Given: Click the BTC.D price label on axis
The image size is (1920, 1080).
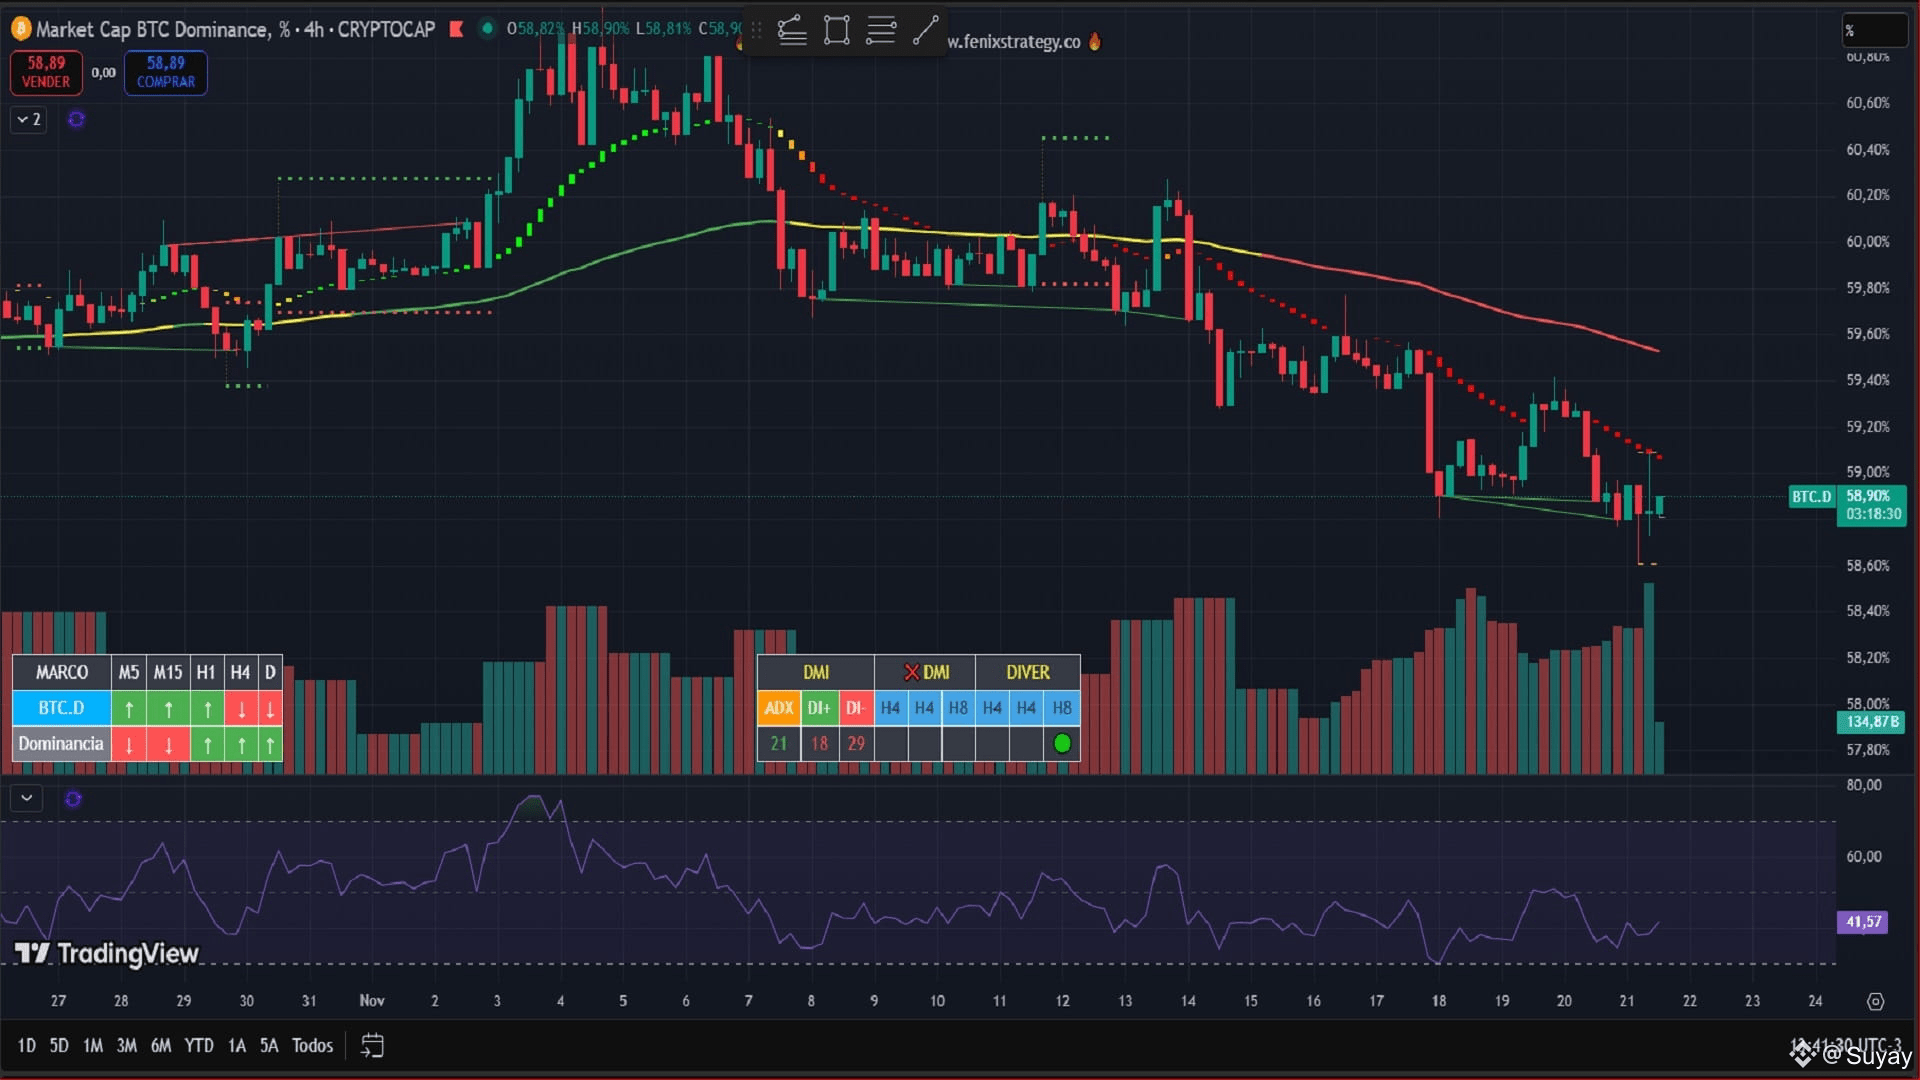Looking at the screenshot, I should pyautogui.click(x=1811, y=496).
